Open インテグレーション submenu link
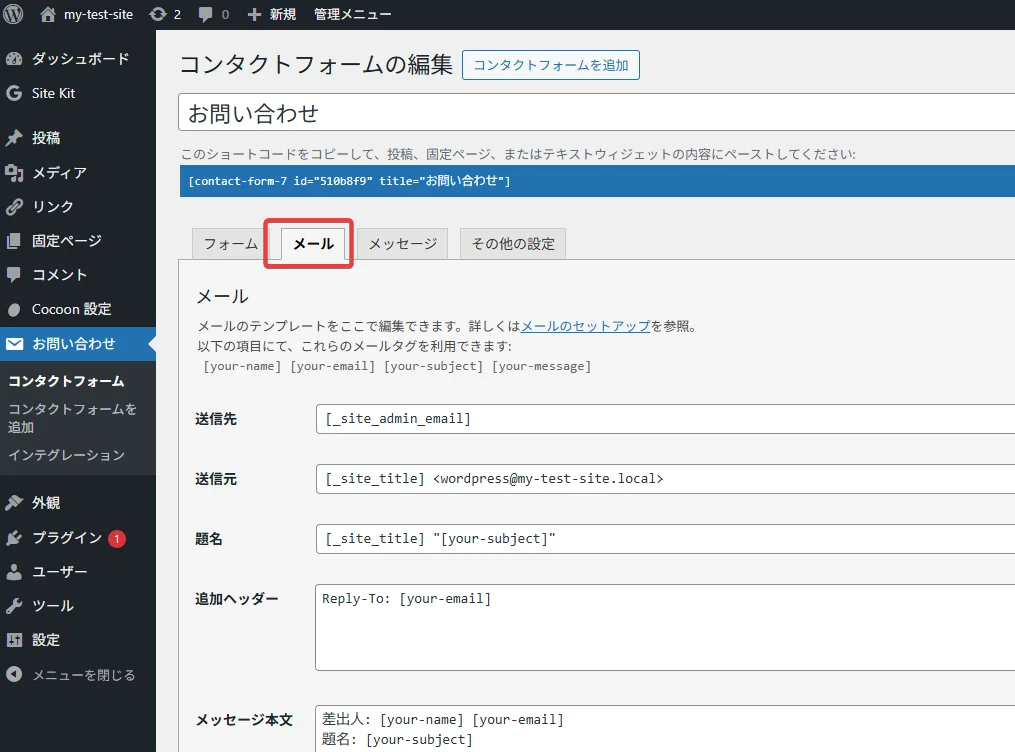This screenshot has width=1015, height=752. pos(66,455)
